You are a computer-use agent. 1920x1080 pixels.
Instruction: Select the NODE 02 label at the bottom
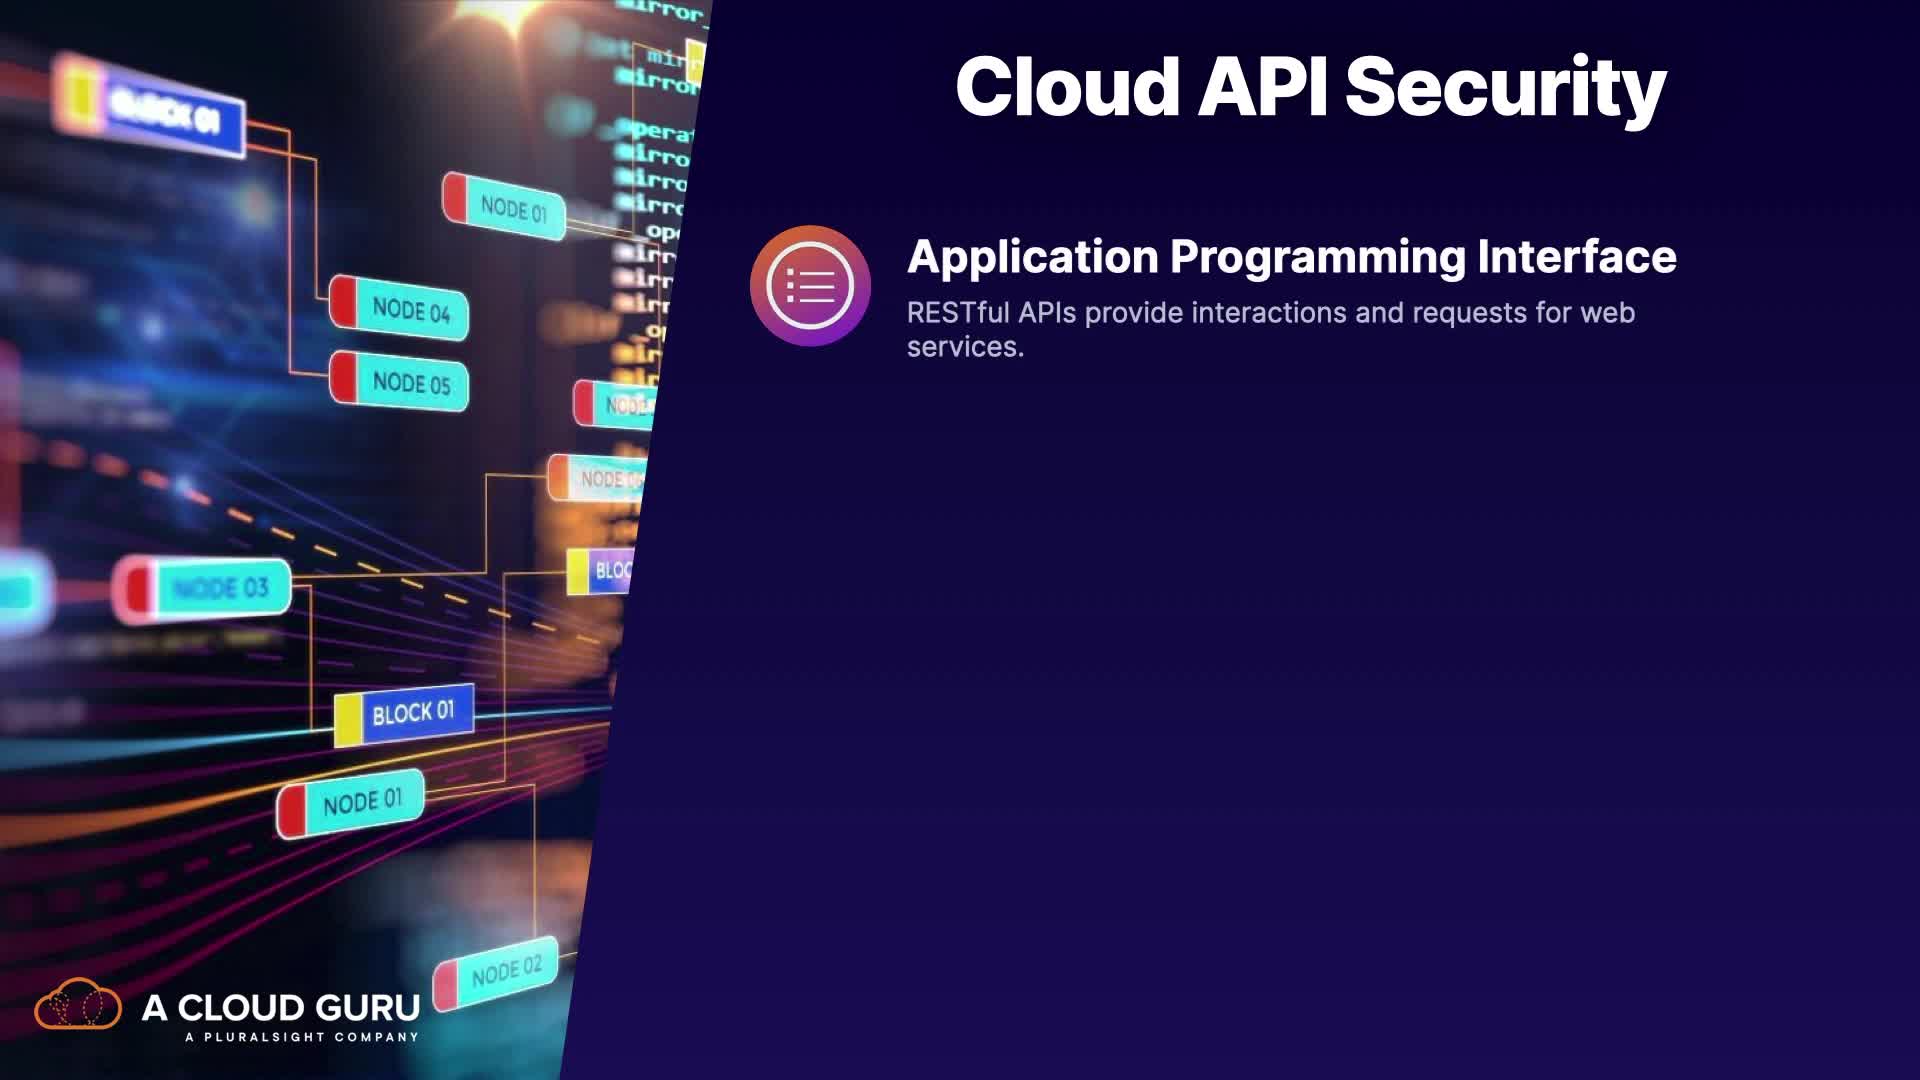pyautogui.click(x=506, y=970)
